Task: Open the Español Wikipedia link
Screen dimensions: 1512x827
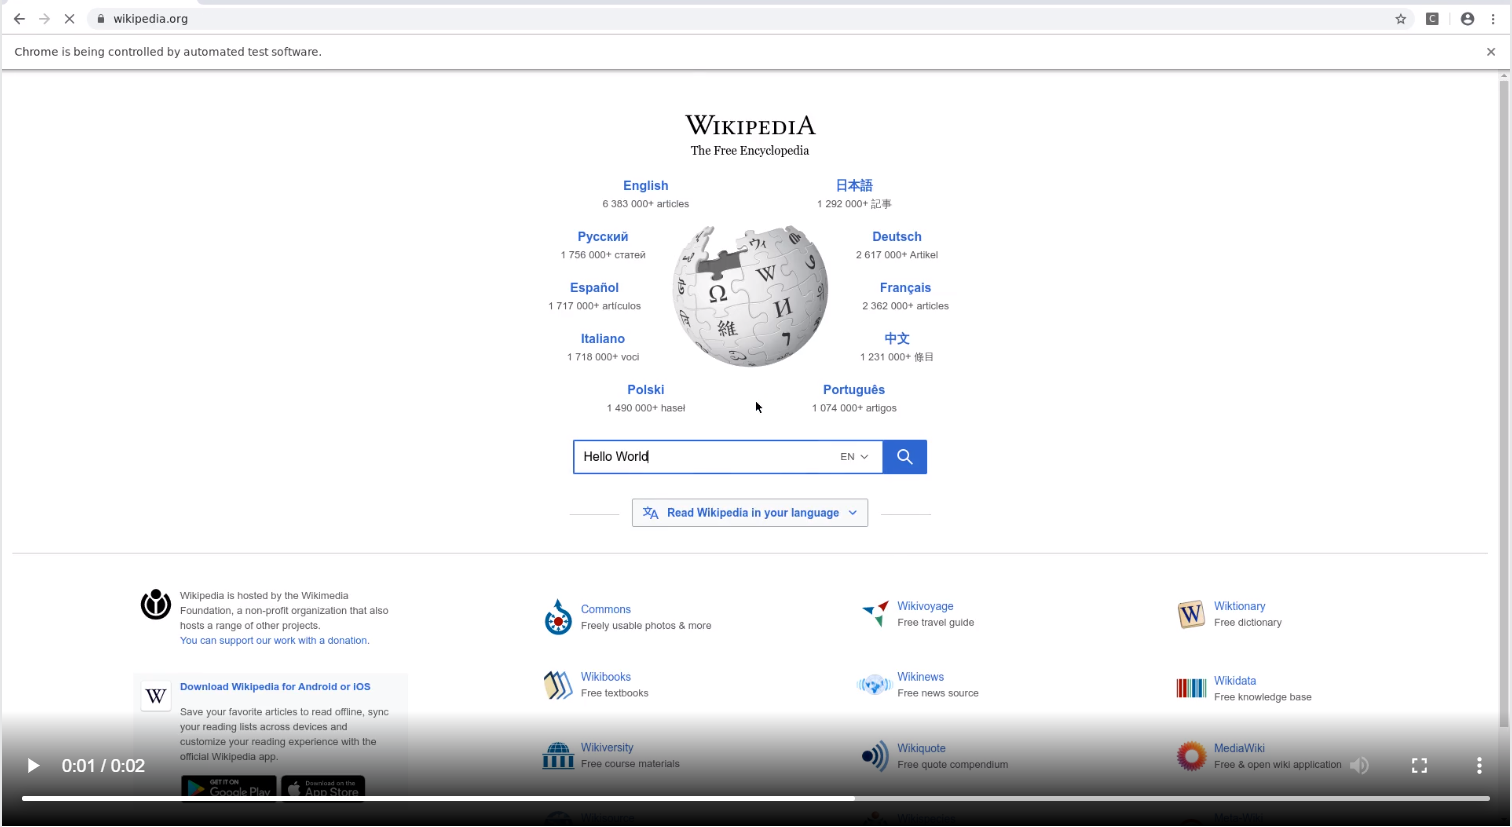Action: pyautogui.click(x=595, y=288)
